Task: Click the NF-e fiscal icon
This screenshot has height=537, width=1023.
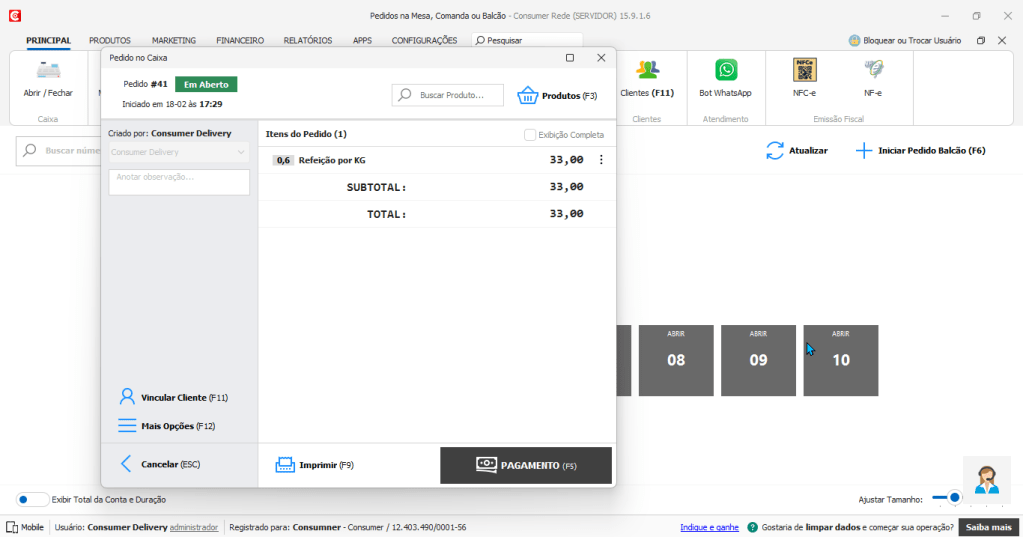Action: (873, 71)
